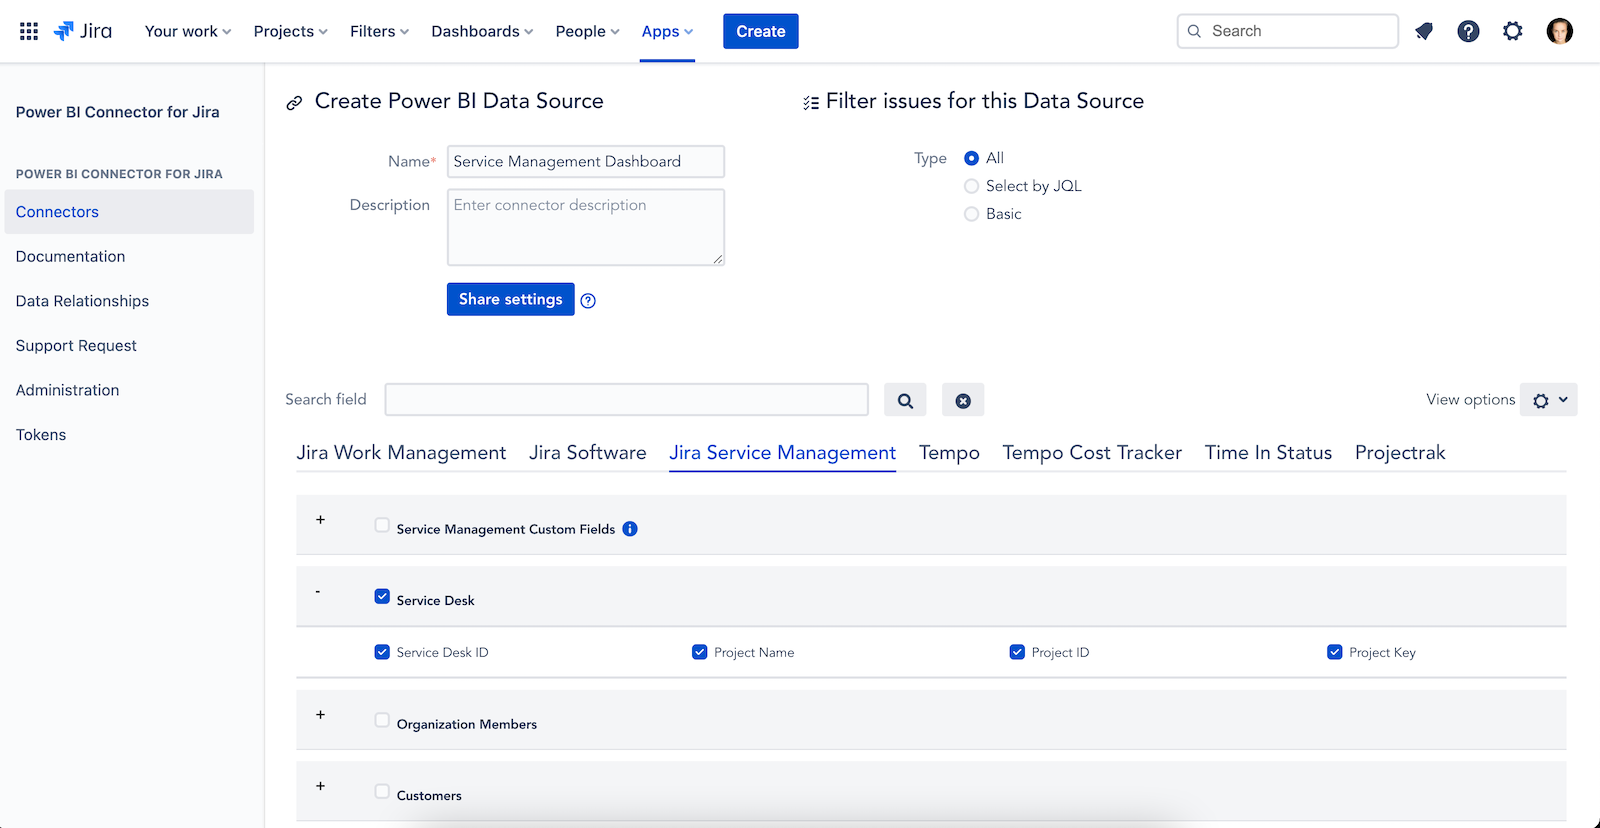
Task: Select the Basic type radio button
Action: point(971,214)
